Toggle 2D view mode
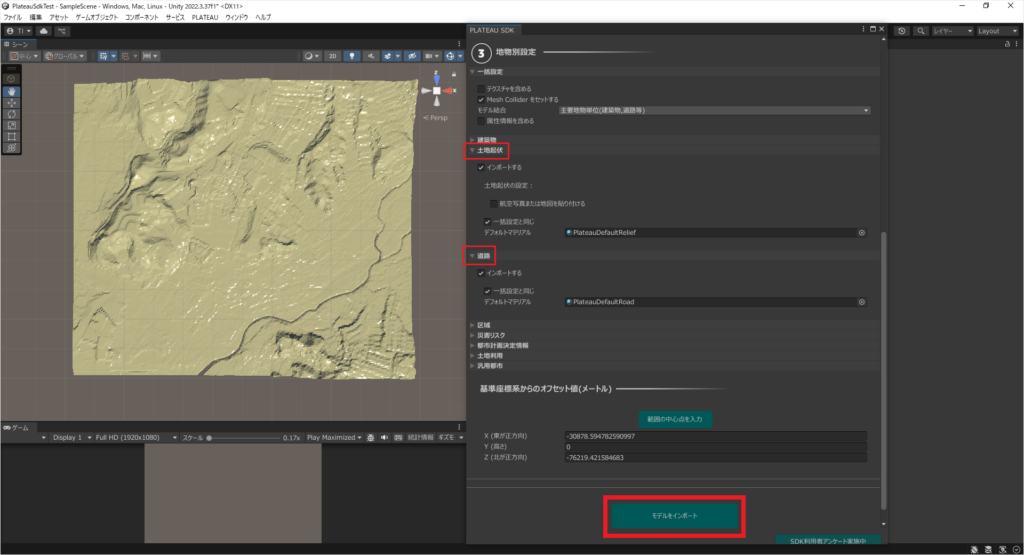1024x555 pixels. [x=332, y=56]
